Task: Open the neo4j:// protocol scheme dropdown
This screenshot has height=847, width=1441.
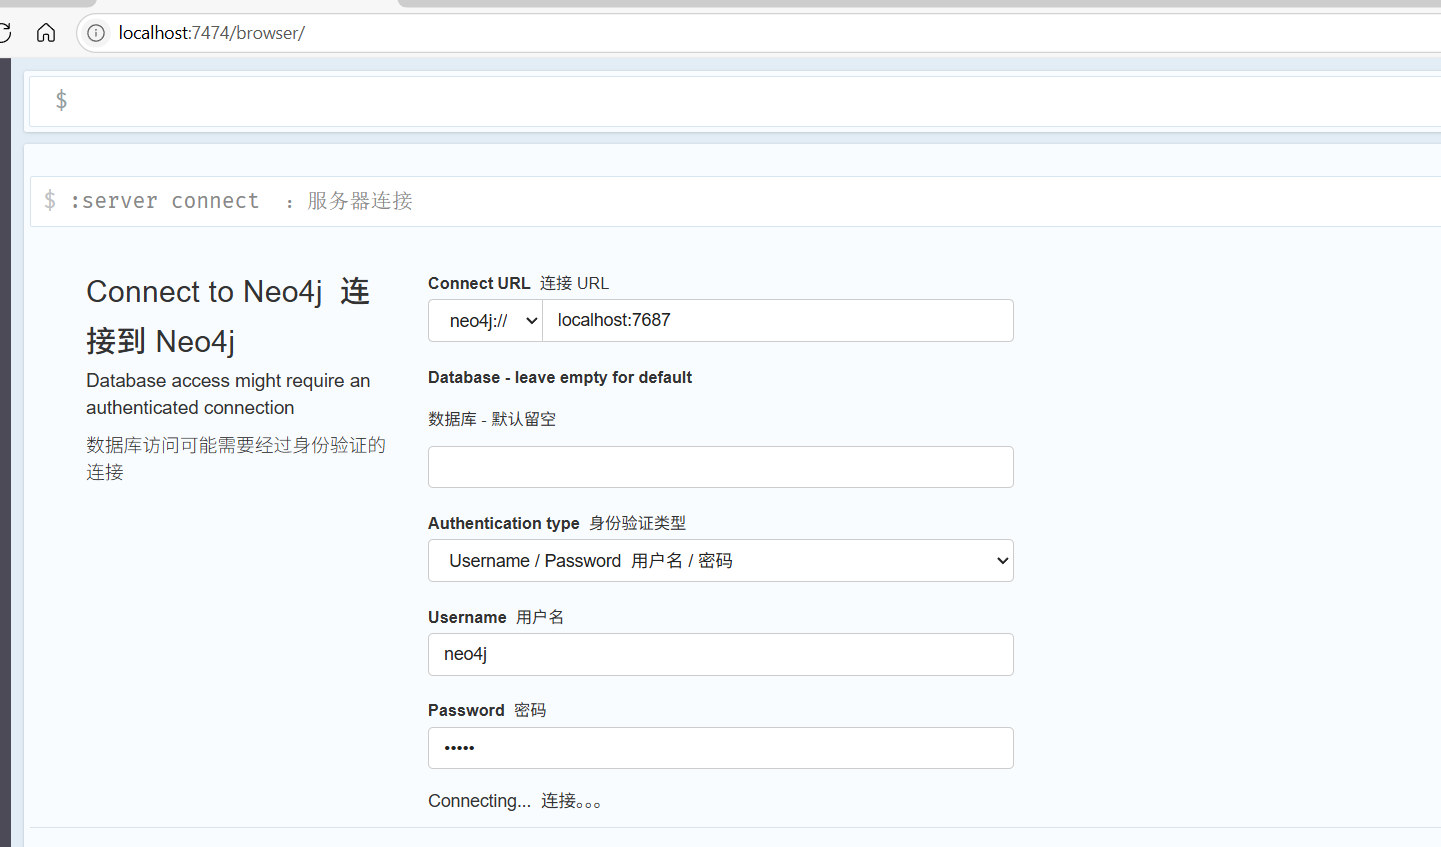Action: (x=486, y=321)
